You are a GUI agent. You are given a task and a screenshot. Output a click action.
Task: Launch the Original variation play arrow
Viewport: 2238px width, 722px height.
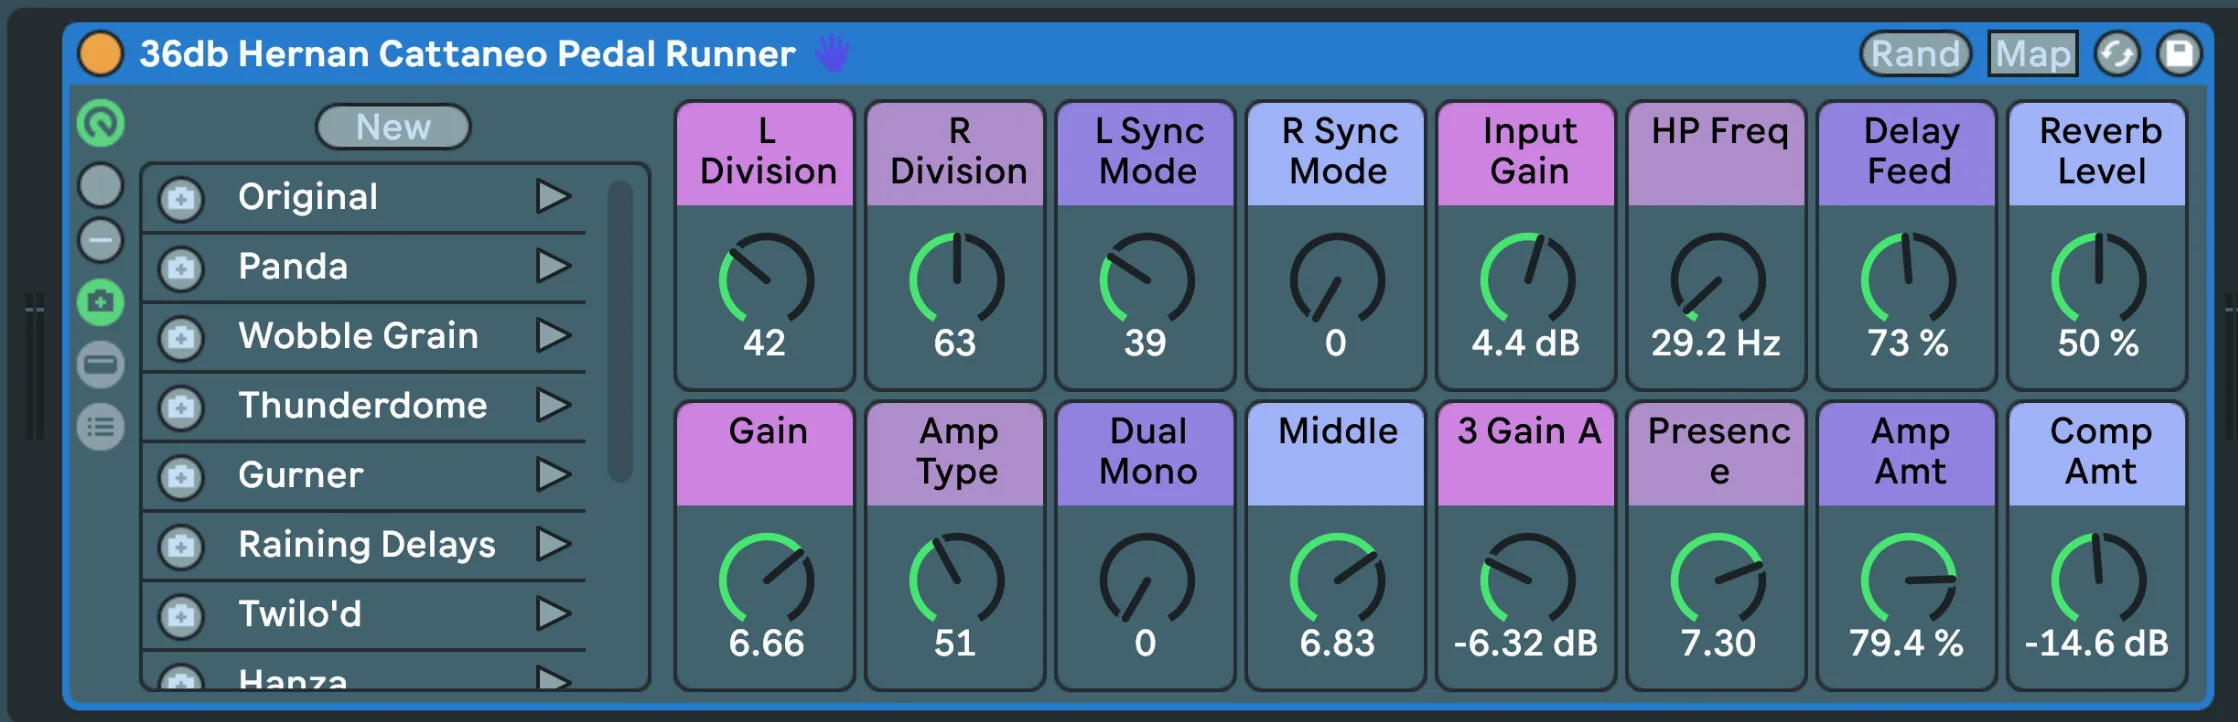point(553,197)
